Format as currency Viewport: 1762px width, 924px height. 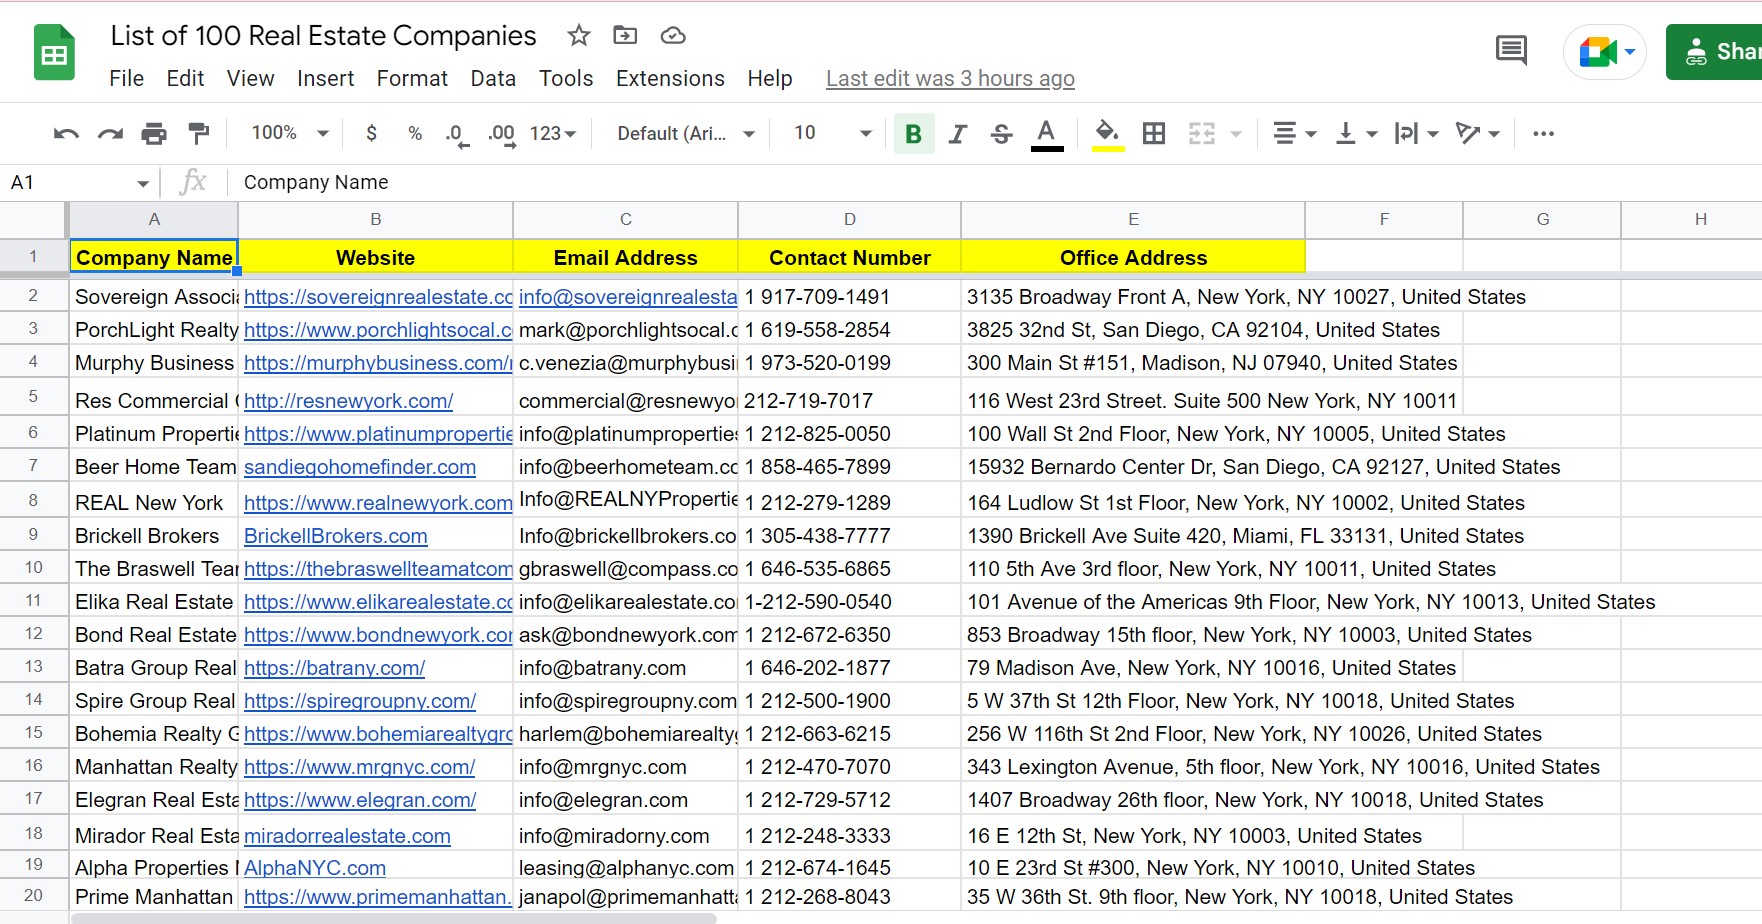[372, 133]
